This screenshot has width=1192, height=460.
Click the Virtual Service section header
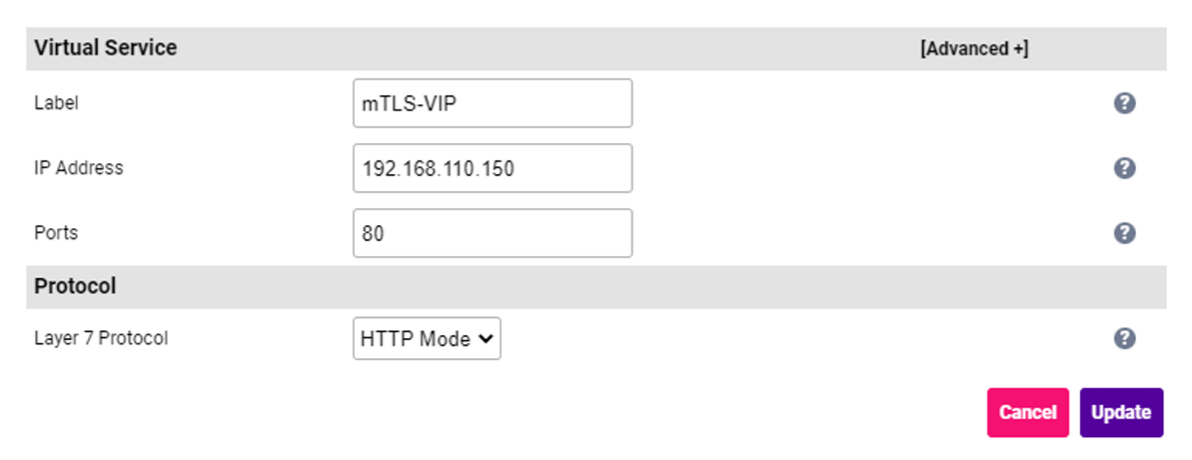106,48
